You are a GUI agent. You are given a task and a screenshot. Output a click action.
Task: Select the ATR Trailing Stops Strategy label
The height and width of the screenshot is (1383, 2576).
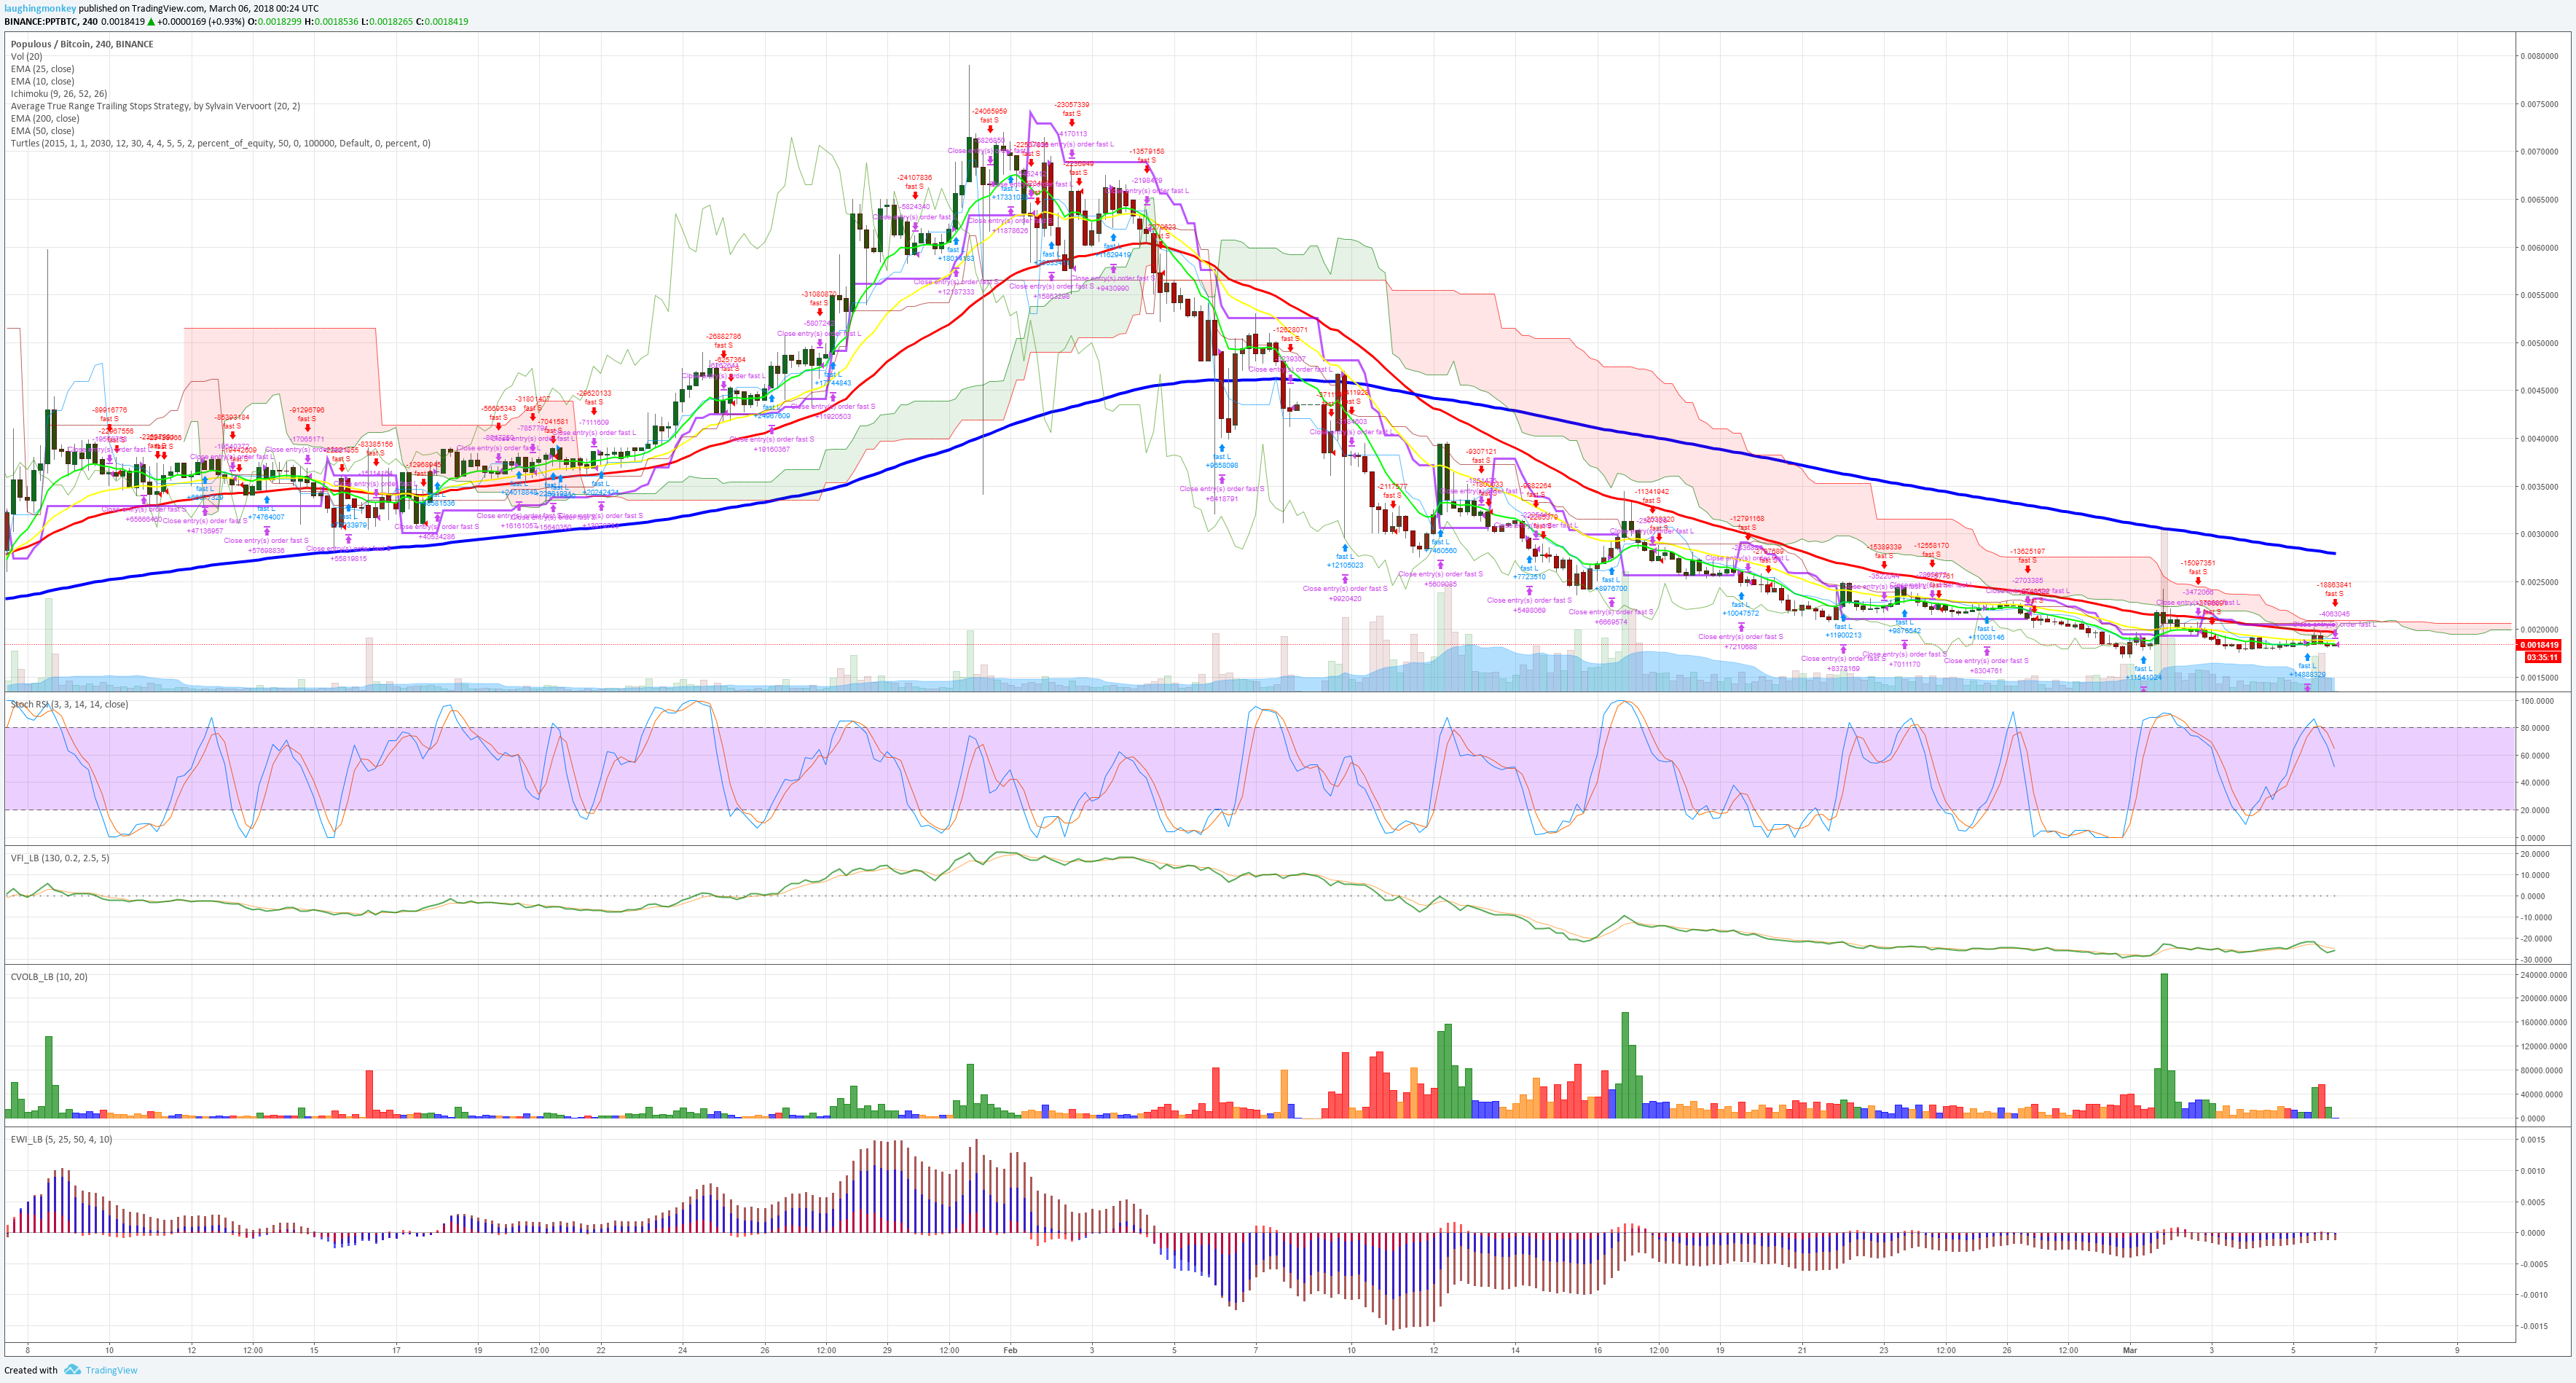coord(155,106)
